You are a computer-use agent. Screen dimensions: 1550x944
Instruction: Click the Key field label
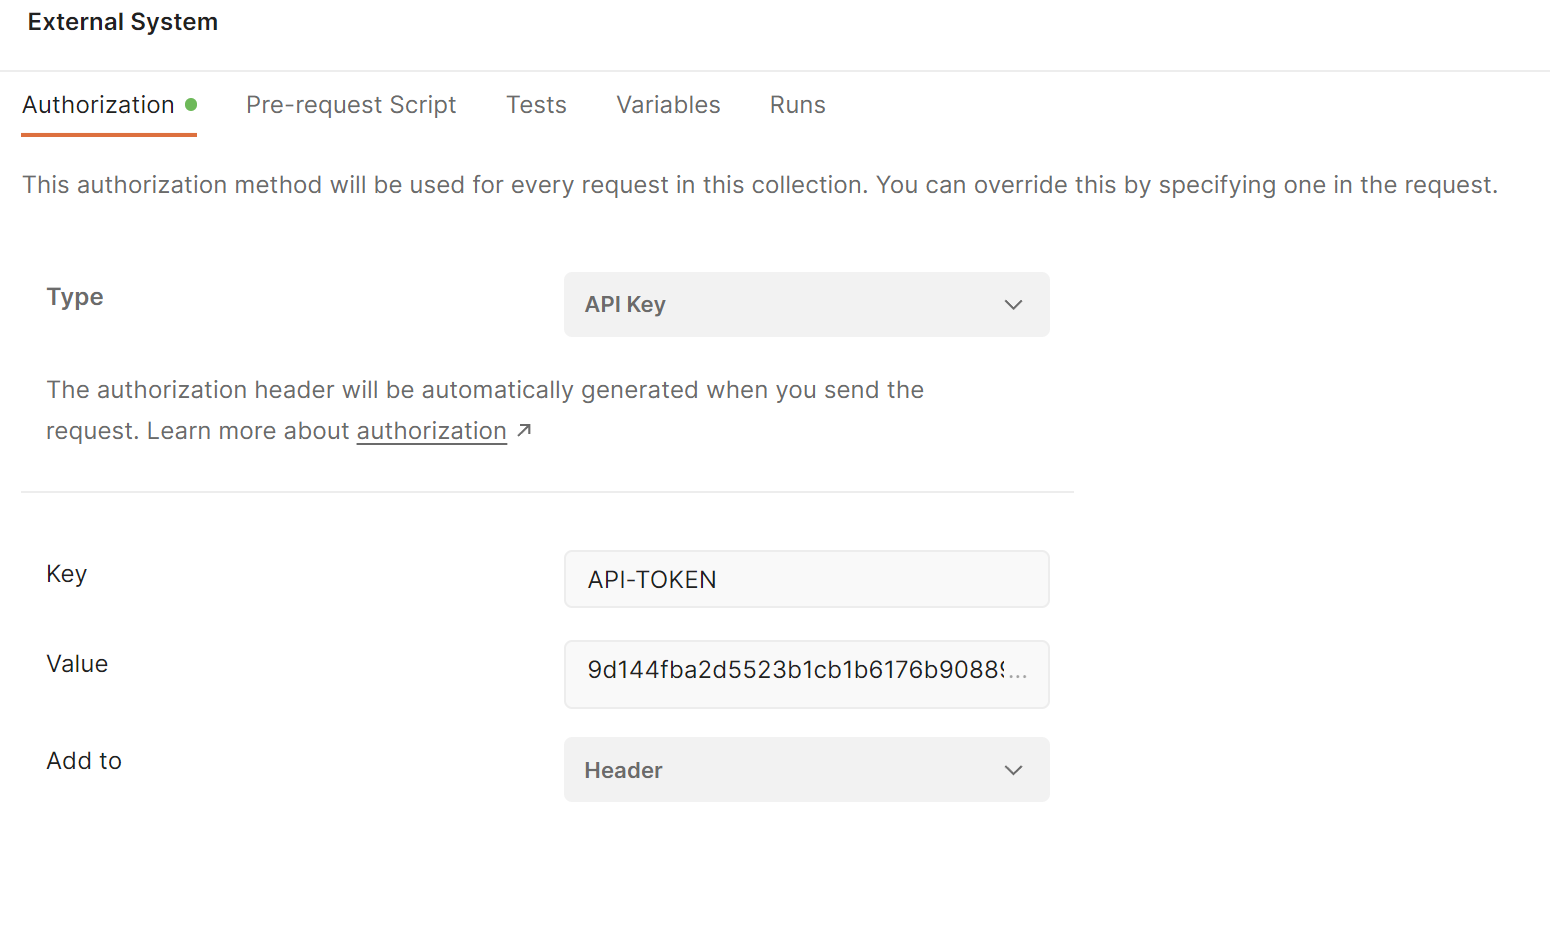tap(67, 574)
